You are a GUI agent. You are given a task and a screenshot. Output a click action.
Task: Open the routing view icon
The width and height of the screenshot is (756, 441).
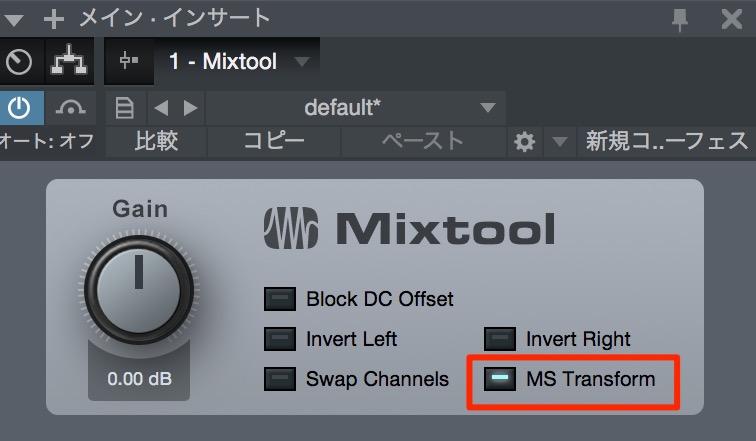(x=69, y=61)
